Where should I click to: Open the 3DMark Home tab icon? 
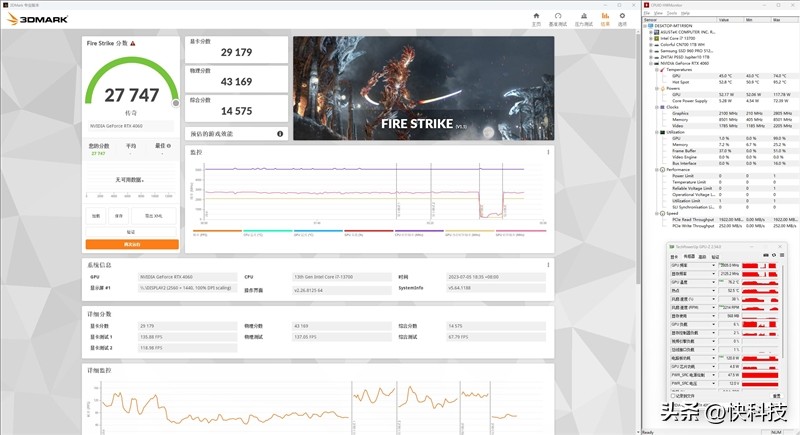(x=536, y=16)
